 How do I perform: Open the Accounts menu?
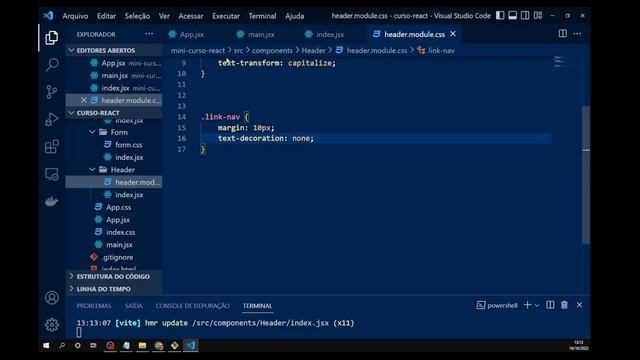pyautogui.click(x=52, y=298)
